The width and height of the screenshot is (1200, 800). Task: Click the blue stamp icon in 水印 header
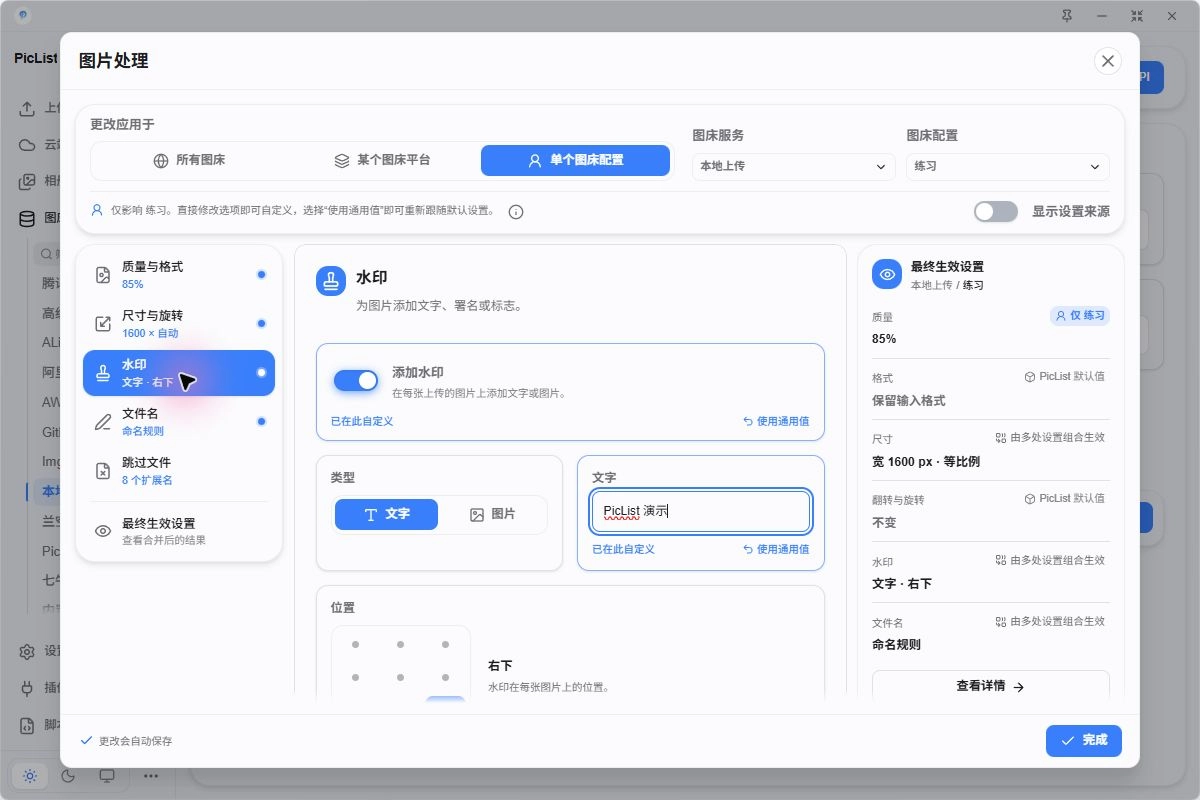[x=331, y=281]
